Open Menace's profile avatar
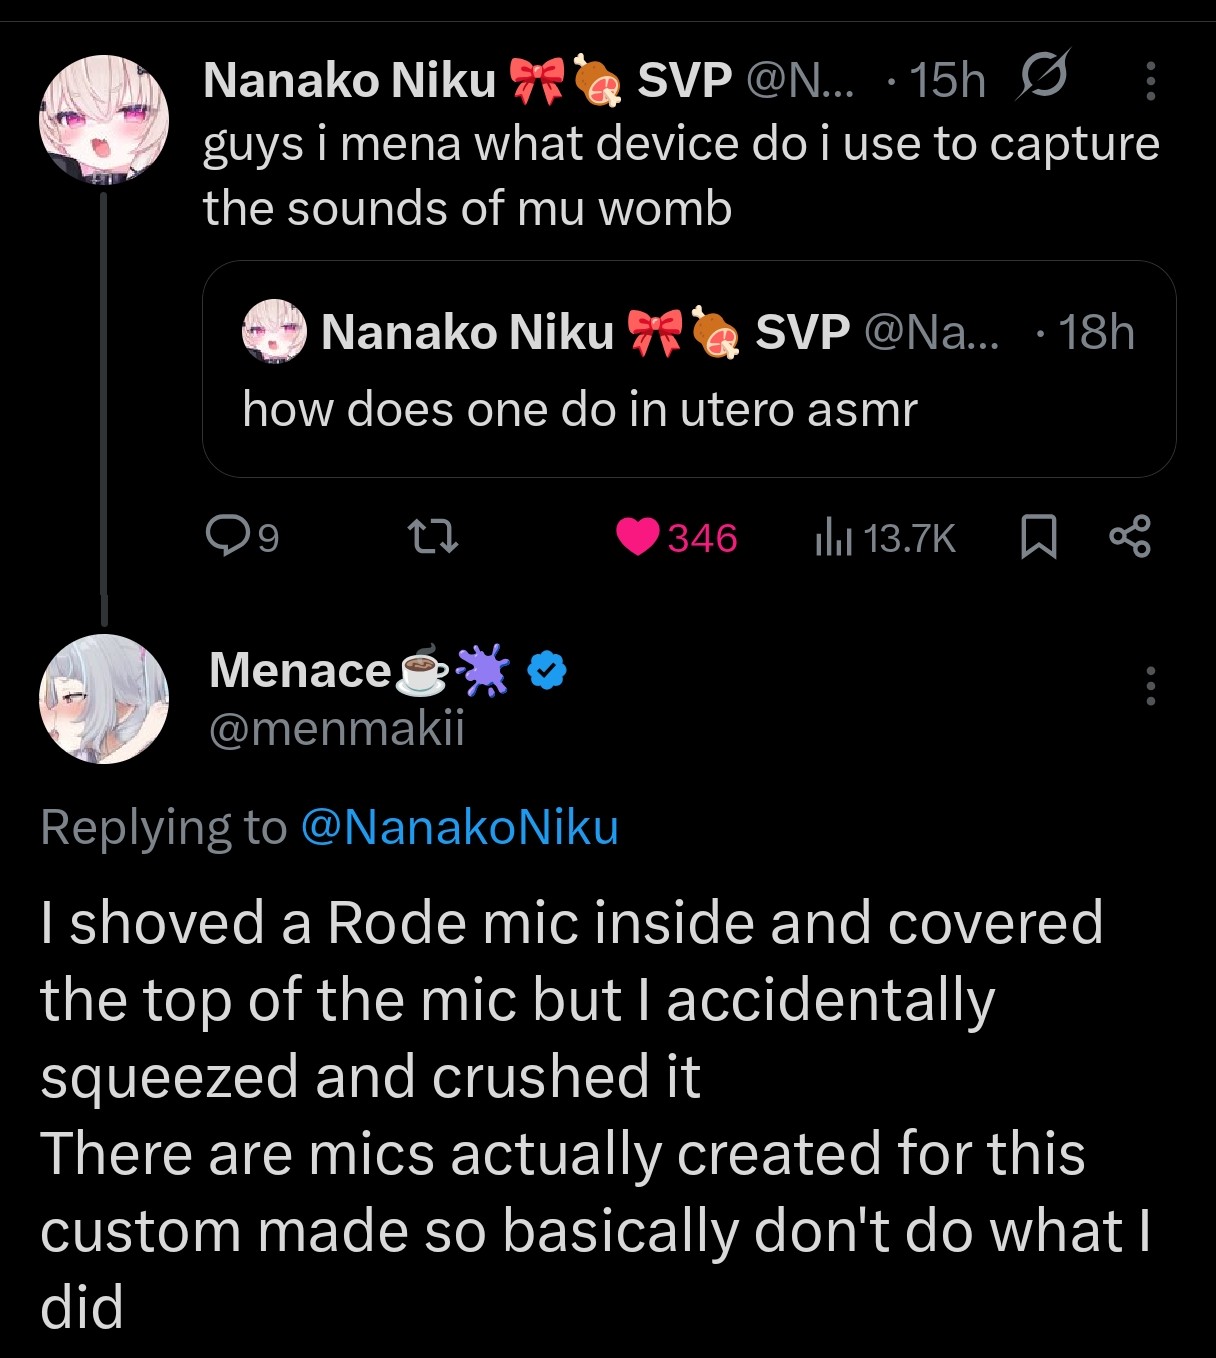 (103, 698)
